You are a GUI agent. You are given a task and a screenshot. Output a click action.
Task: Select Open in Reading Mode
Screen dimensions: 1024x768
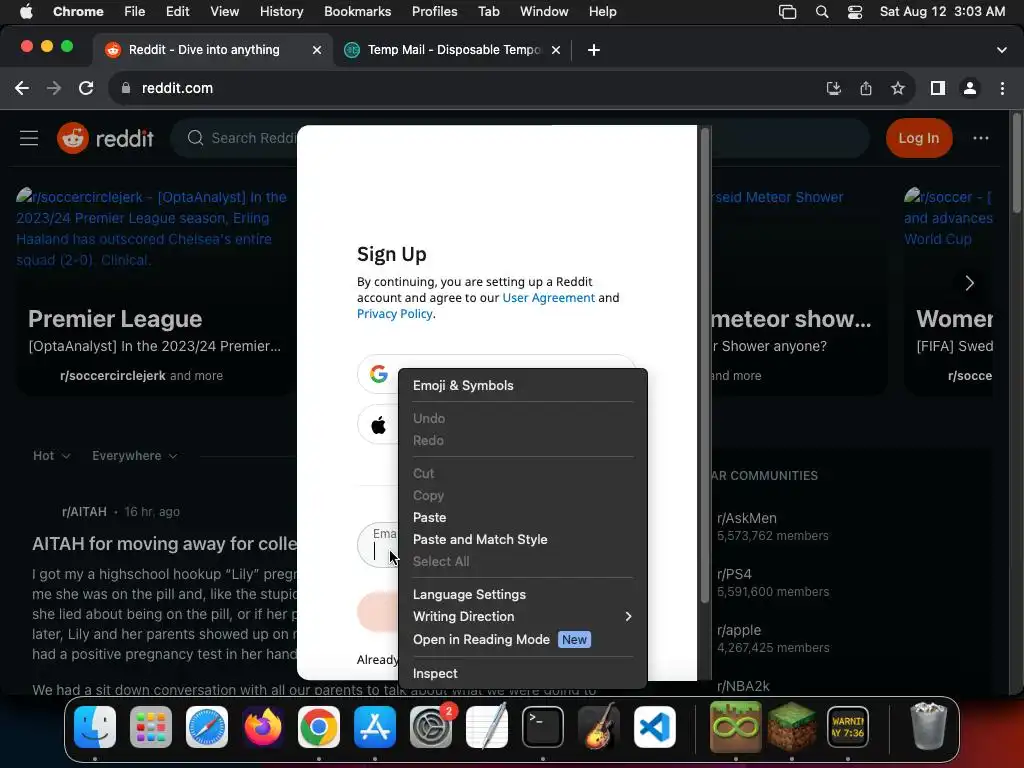522,639
